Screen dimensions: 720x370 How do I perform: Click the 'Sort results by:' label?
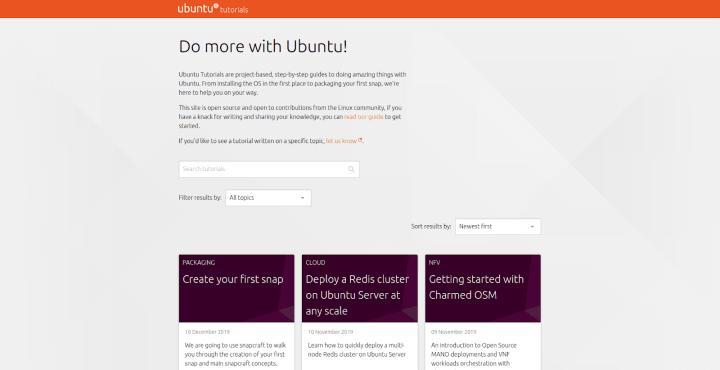(431, 226)
